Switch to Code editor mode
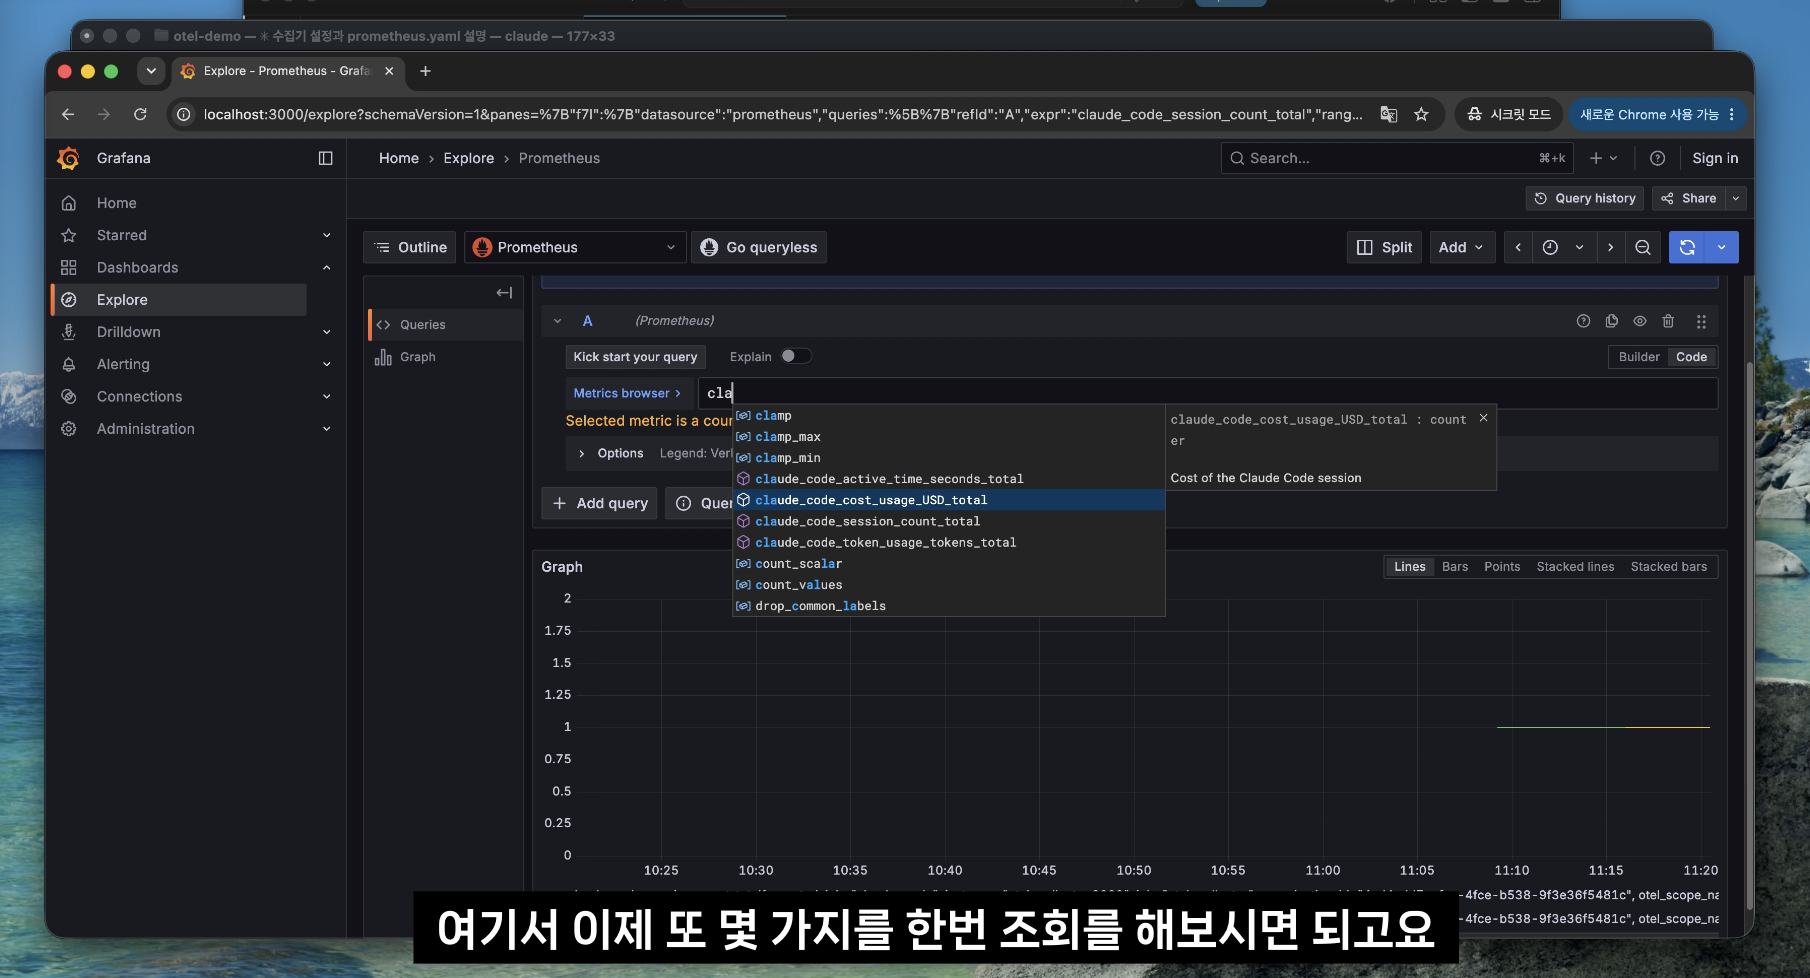The image size is (1810, 978). point(1691,357)
